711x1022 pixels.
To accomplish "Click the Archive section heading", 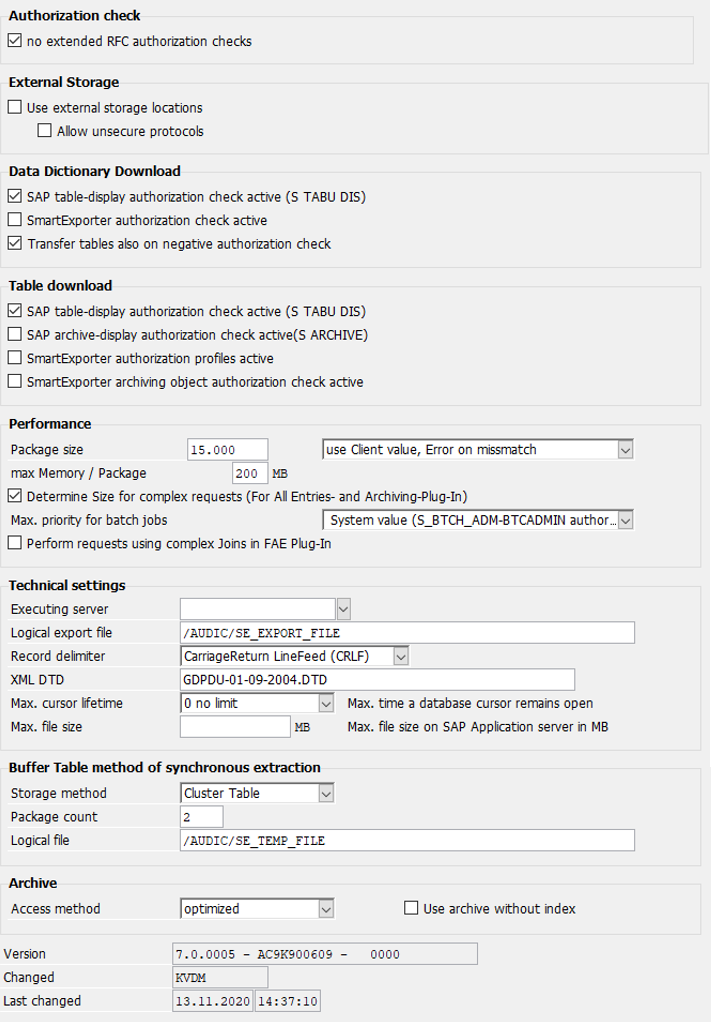I will [33, 883].
